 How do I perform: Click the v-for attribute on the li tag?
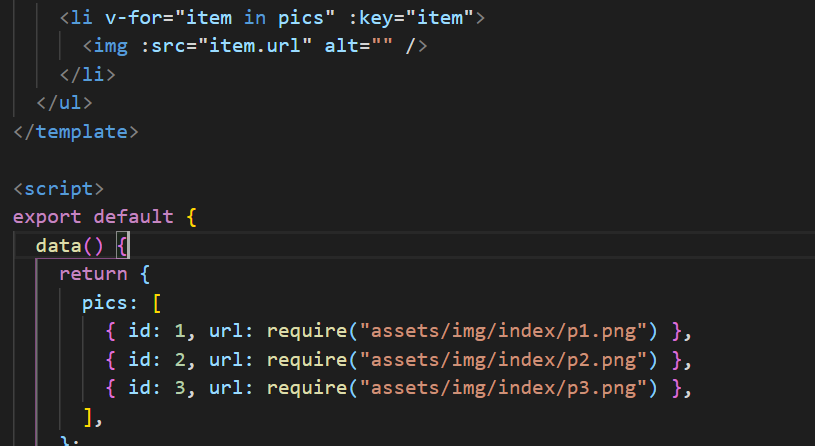[127, 17]
